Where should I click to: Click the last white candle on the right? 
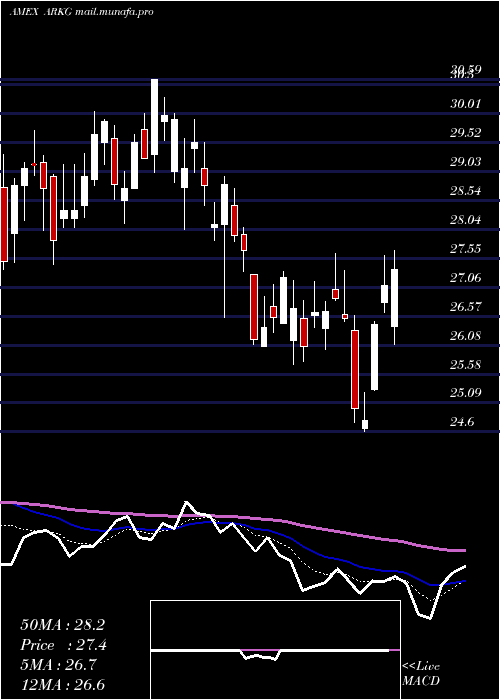click(394, 298)
